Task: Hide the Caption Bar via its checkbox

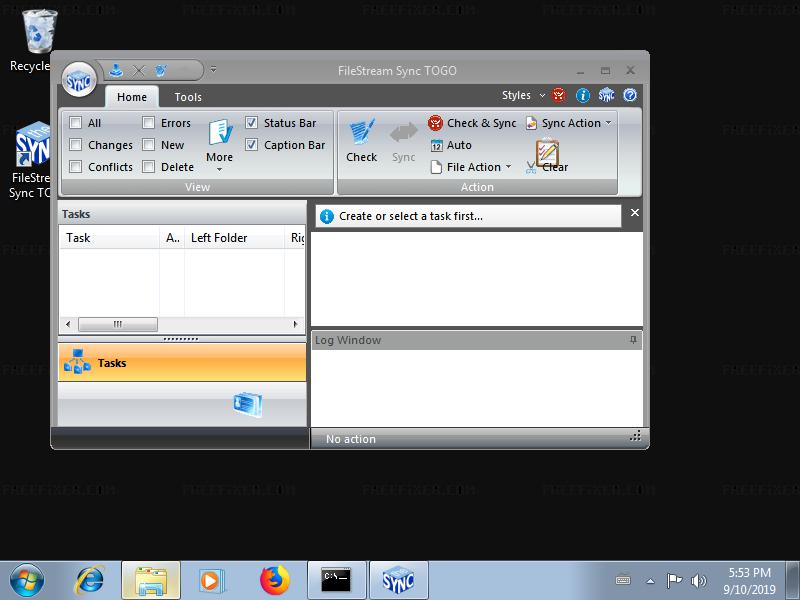Action: click(x=252, y=145)
